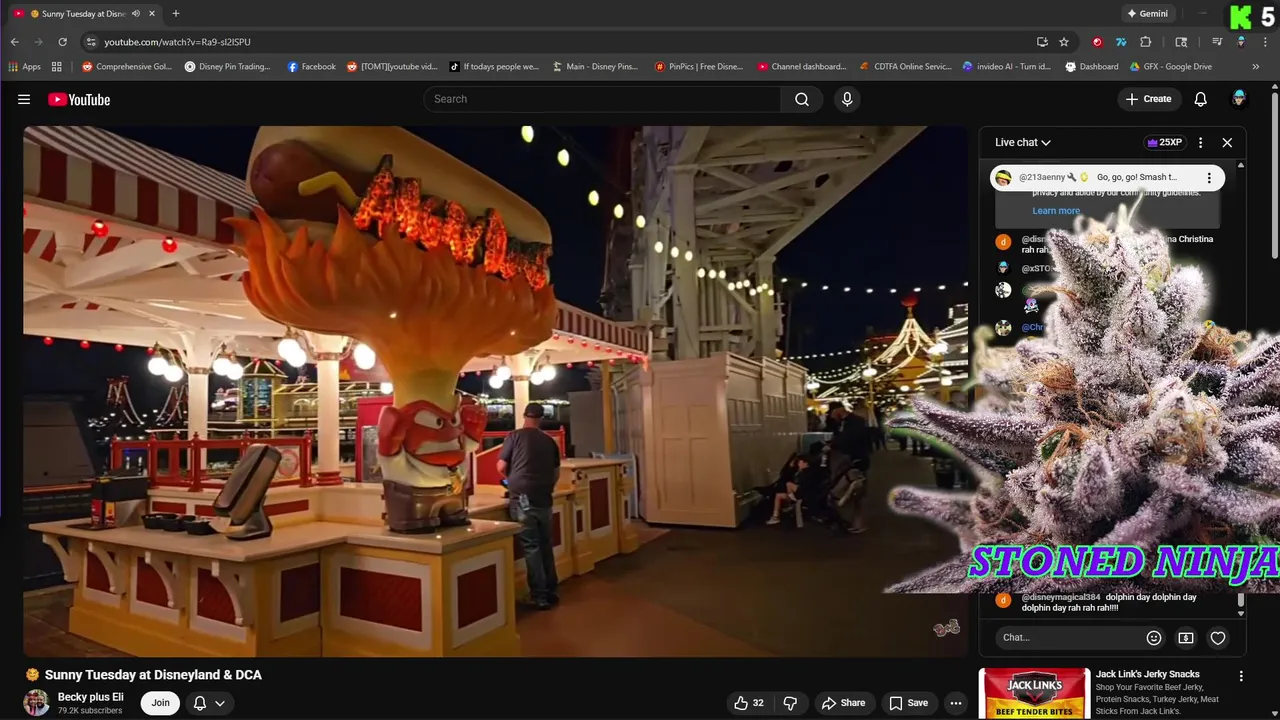Click the page vertical scrollbar

point(1274,175)
